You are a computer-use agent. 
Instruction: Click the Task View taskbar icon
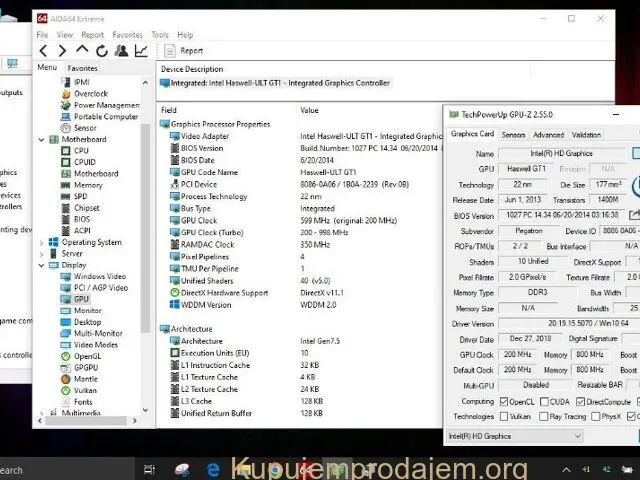[x=149, y=468]
